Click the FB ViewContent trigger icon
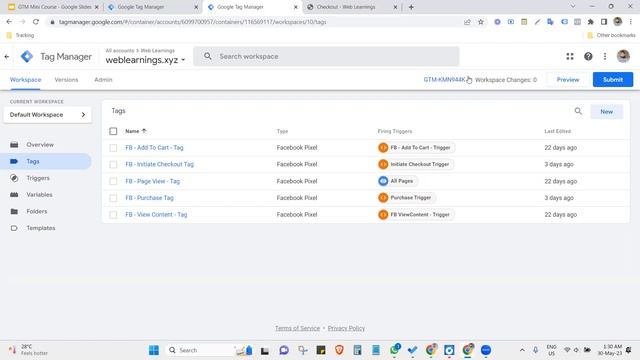Screen dimensions: 640x360 383,214
